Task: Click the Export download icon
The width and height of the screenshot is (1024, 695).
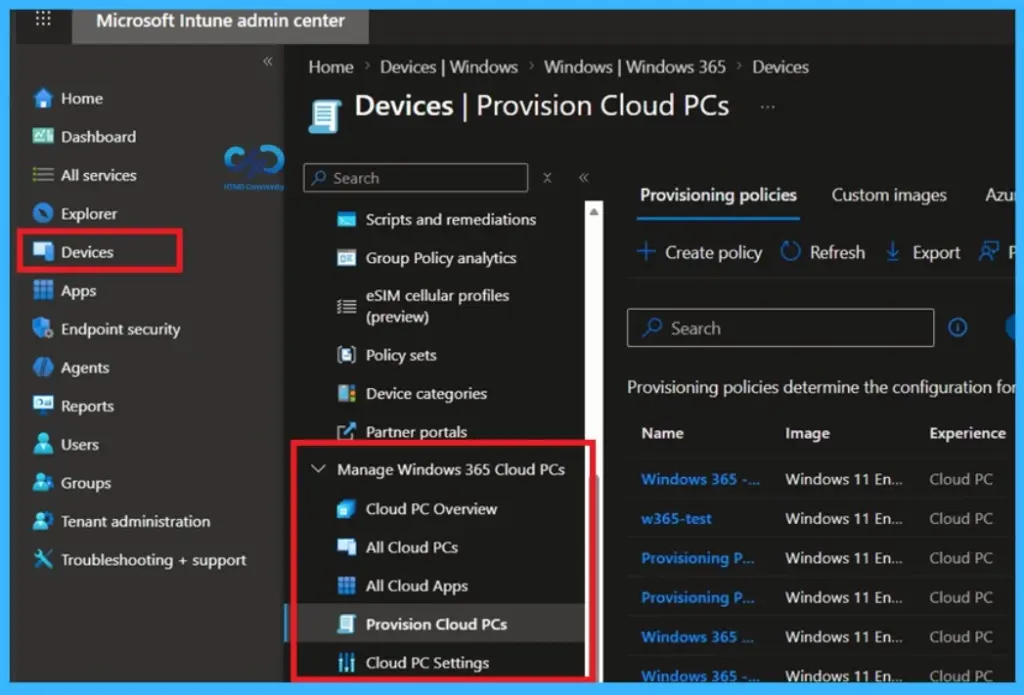Action: pos(893,252)
